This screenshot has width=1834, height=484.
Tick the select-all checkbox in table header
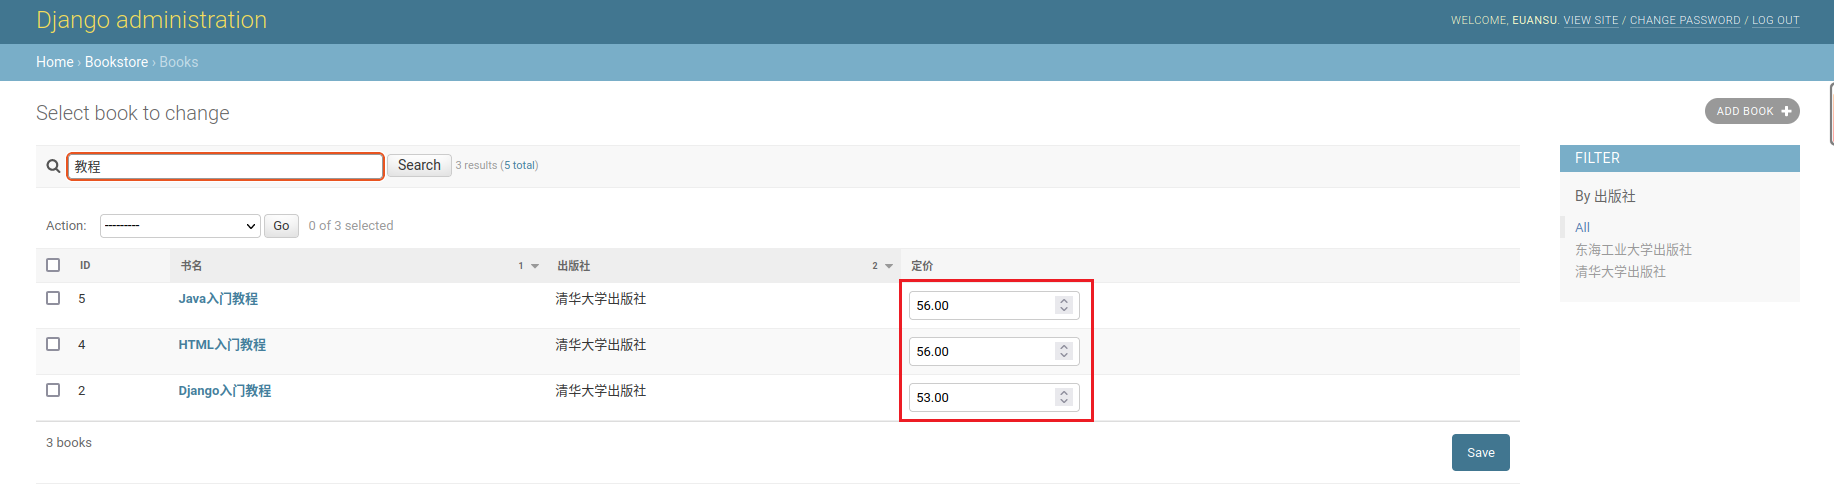pos(53,265)
